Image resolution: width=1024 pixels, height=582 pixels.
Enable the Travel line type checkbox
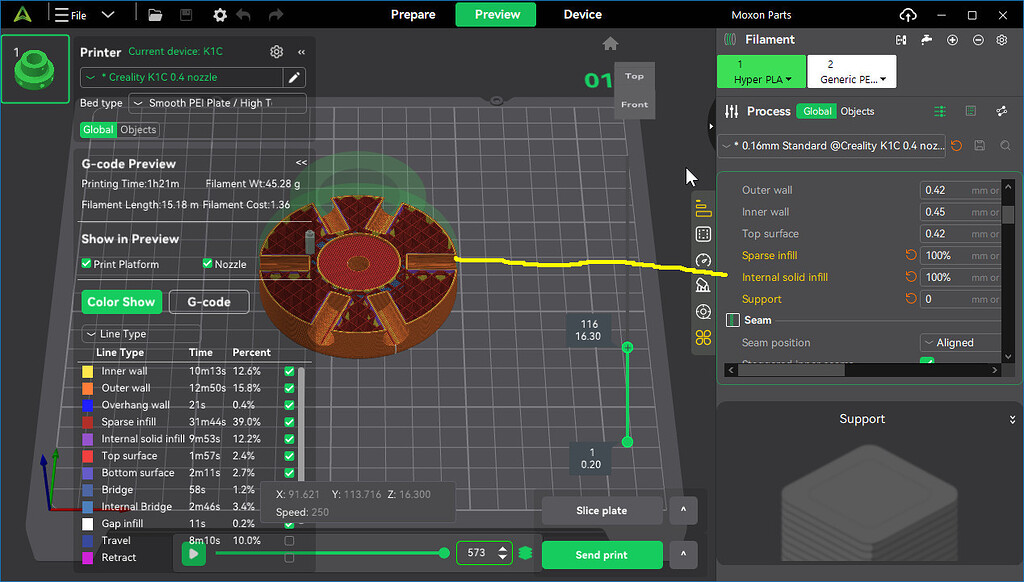point(289,541)
